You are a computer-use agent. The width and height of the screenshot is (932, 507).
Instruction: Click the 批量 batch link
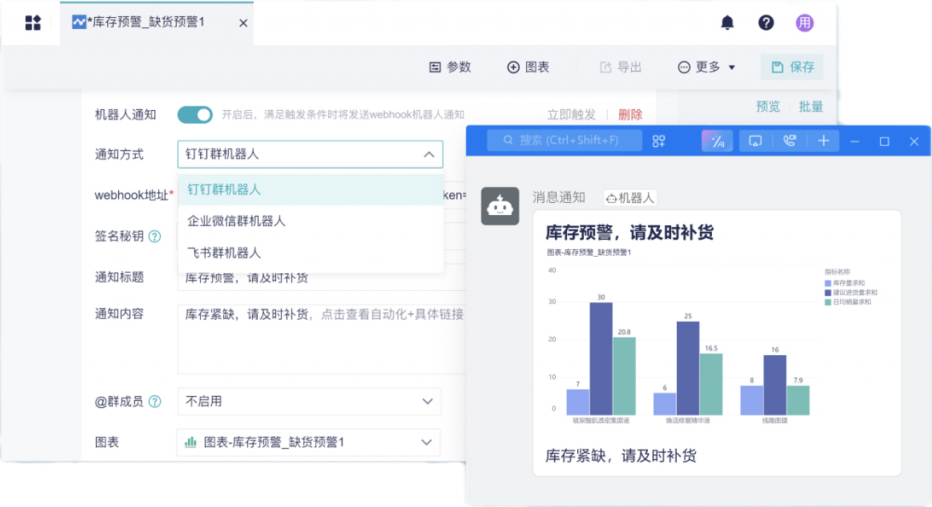coord(811,106)
